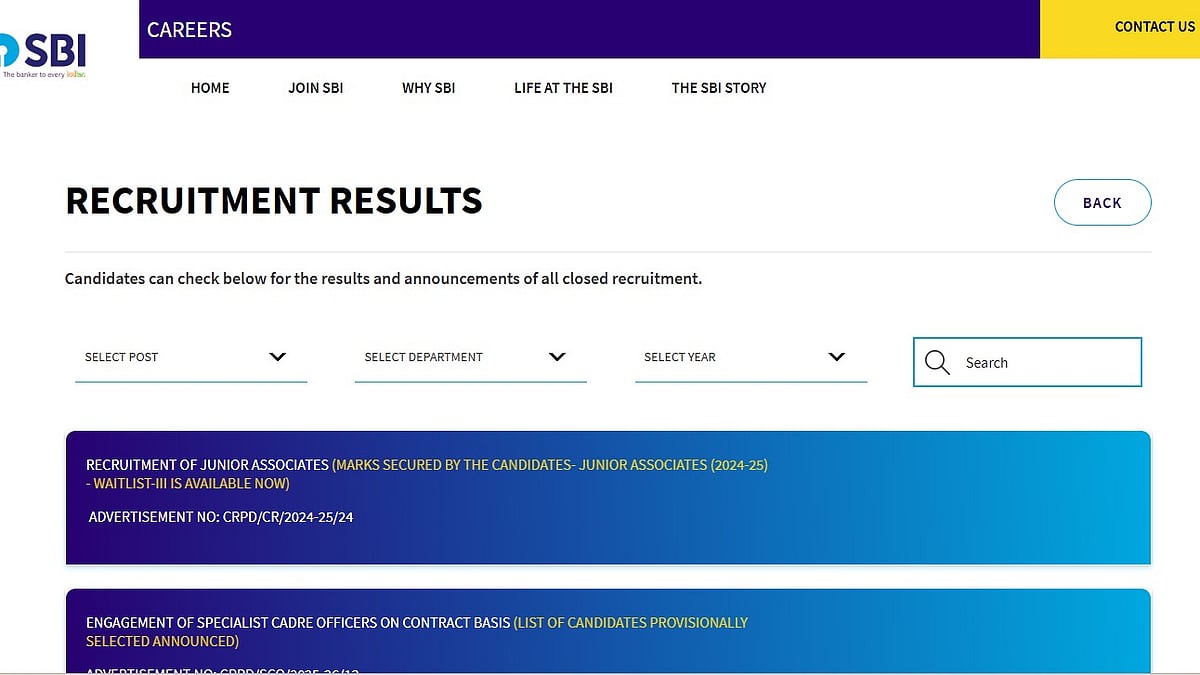Image resolution: width=1200 pixels, height=675 pixels.
Task: Click the SELECT DEPARTMENT dropdown chevron
Action: click(x=558, y=357)
